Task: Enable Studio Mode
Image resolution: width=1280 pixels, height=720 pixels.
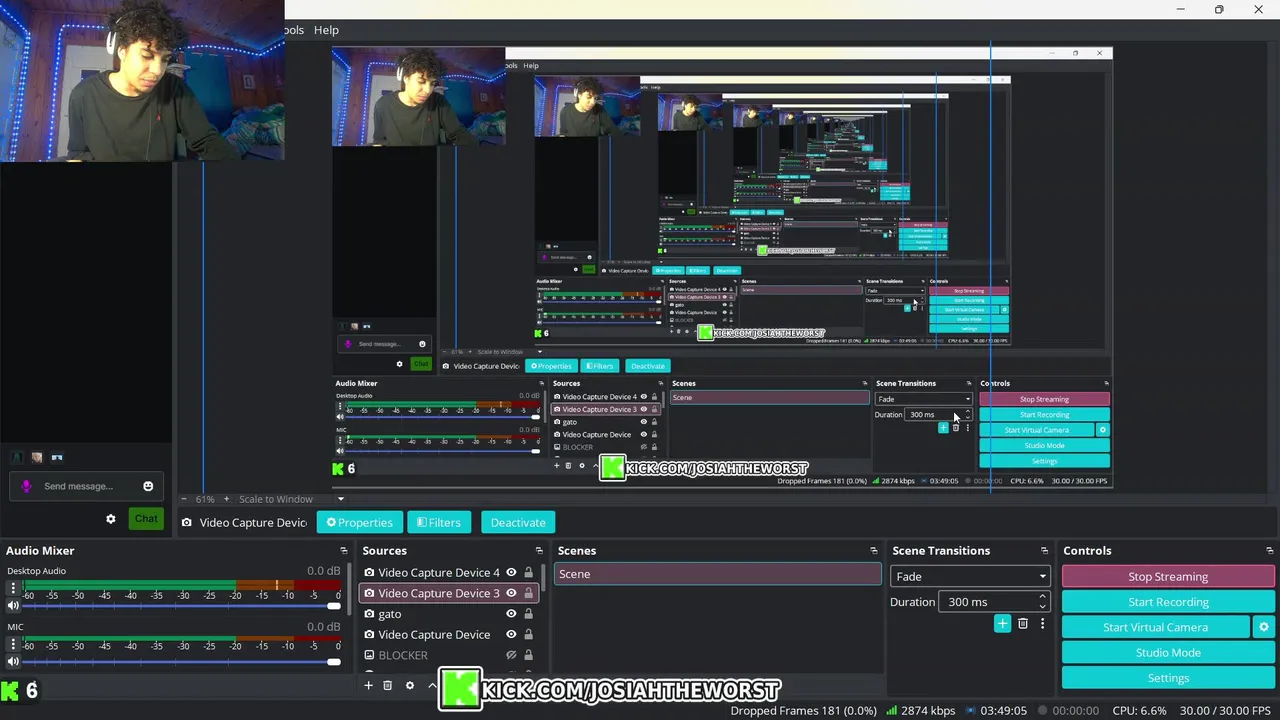Action: pos(1168,652)
